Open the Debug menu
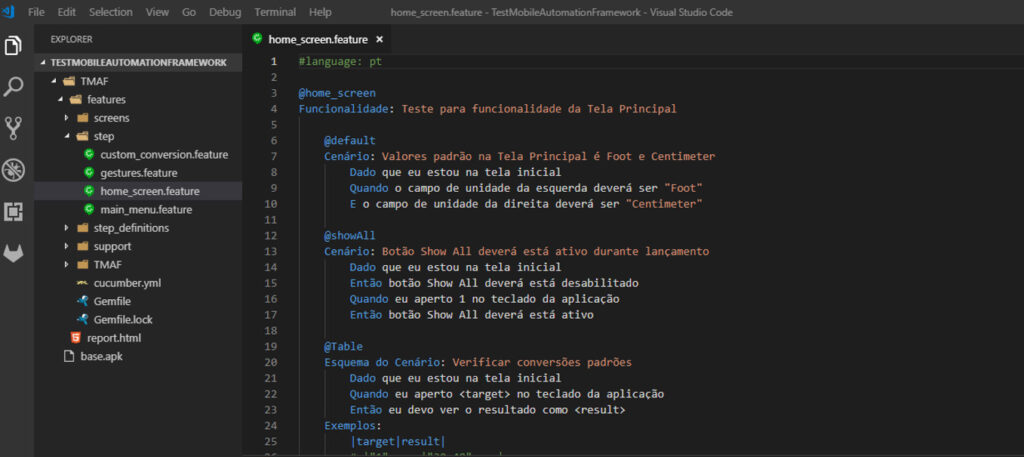Viewport: 1024px width, 457px height. [x=225, y=12]
